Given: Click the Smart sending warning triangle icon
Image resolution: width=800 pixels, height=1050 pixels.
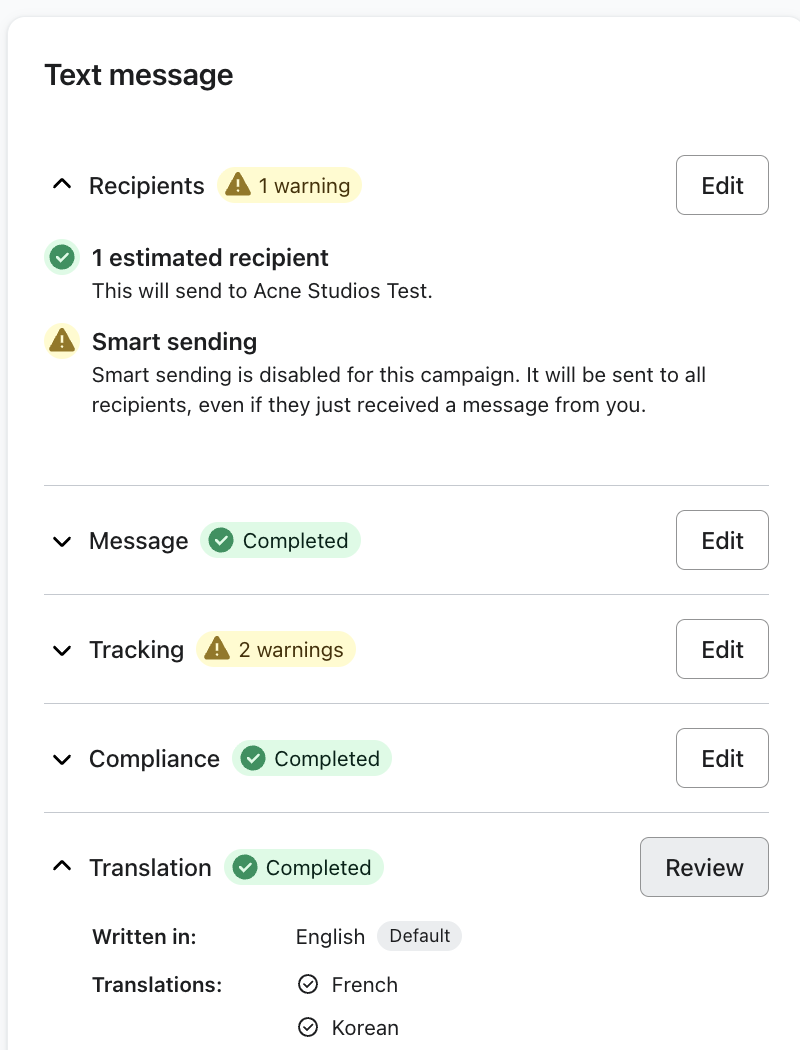Looking at the screenshot, I should pyautogui.click(x=62, y=342).
